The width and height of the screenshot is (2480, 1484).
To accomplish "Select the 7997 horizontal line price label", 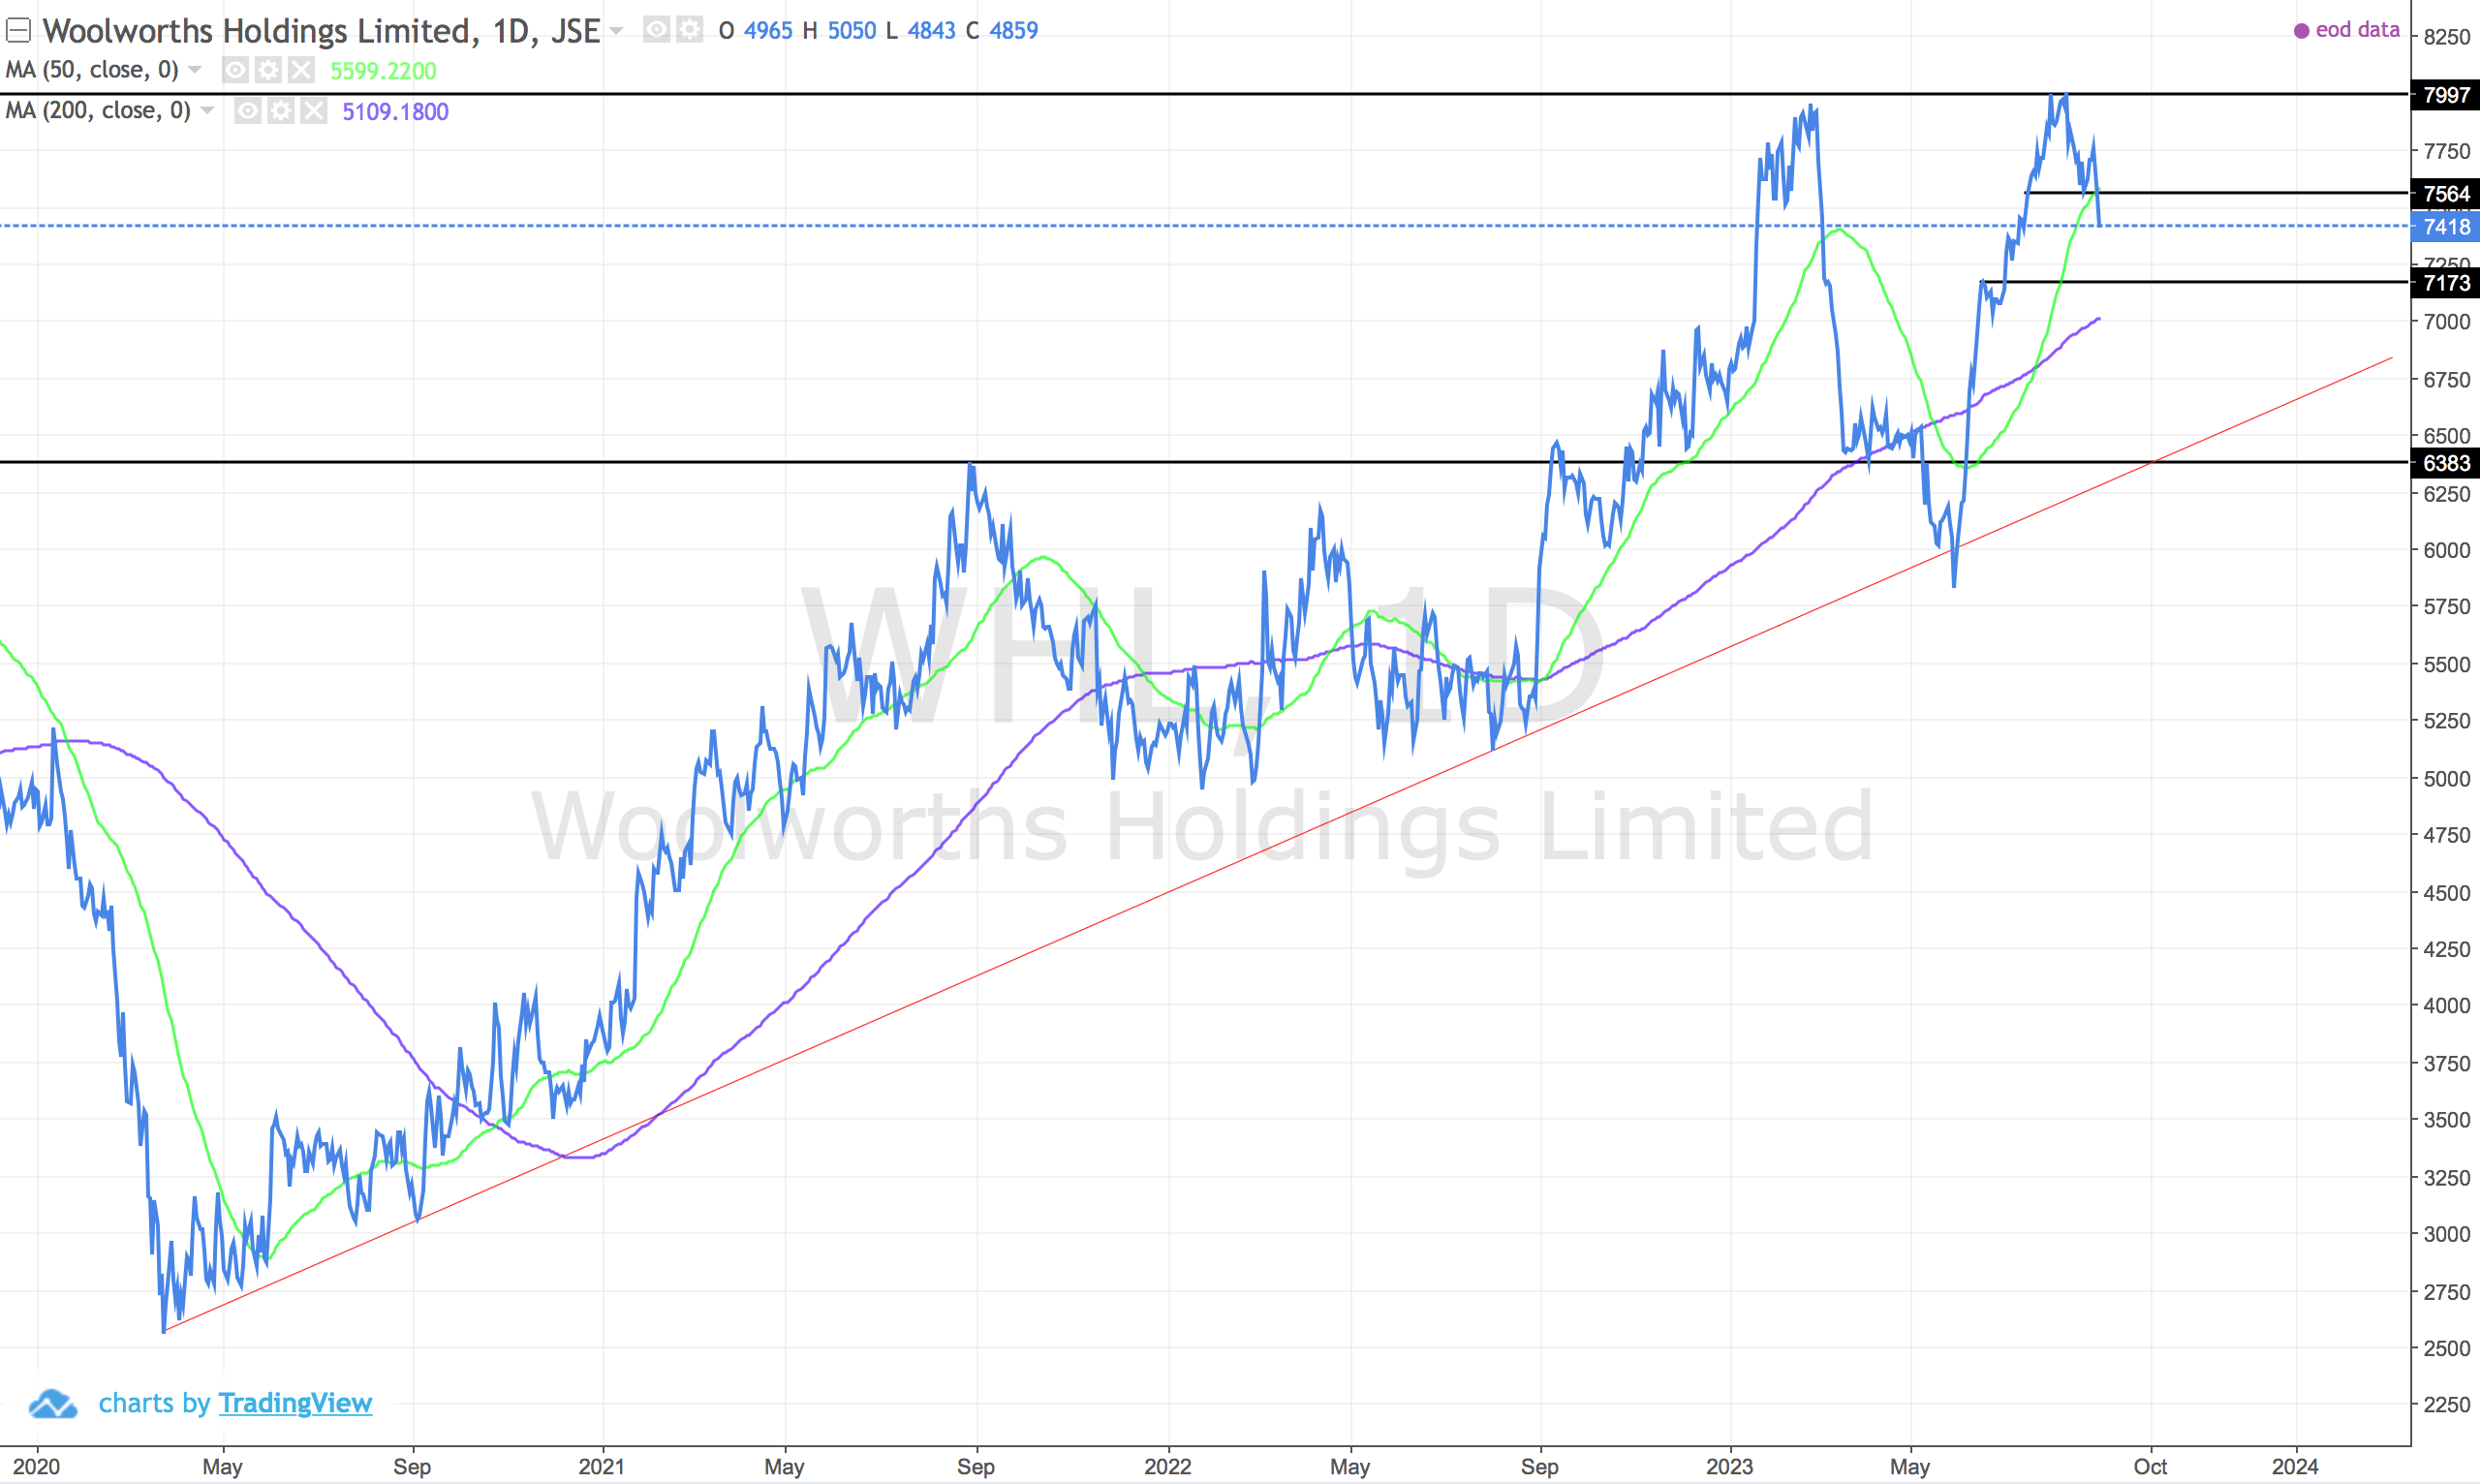I will [2446, 95].
